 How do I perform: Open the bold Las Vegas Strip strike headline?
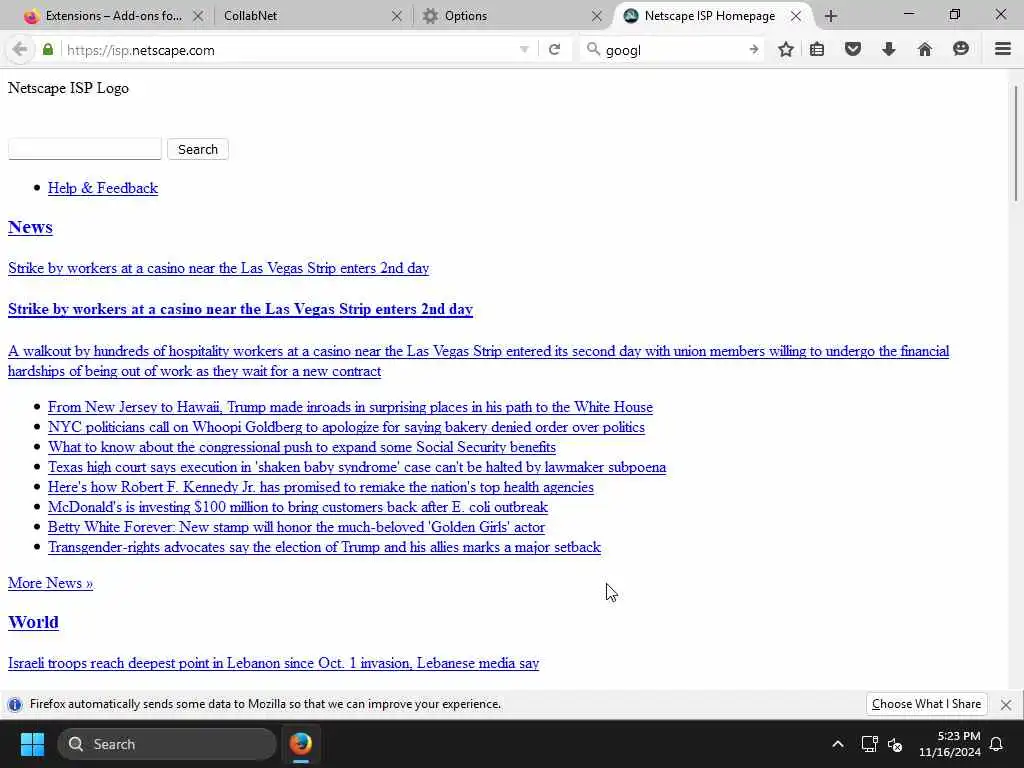[x=240, y=309]
